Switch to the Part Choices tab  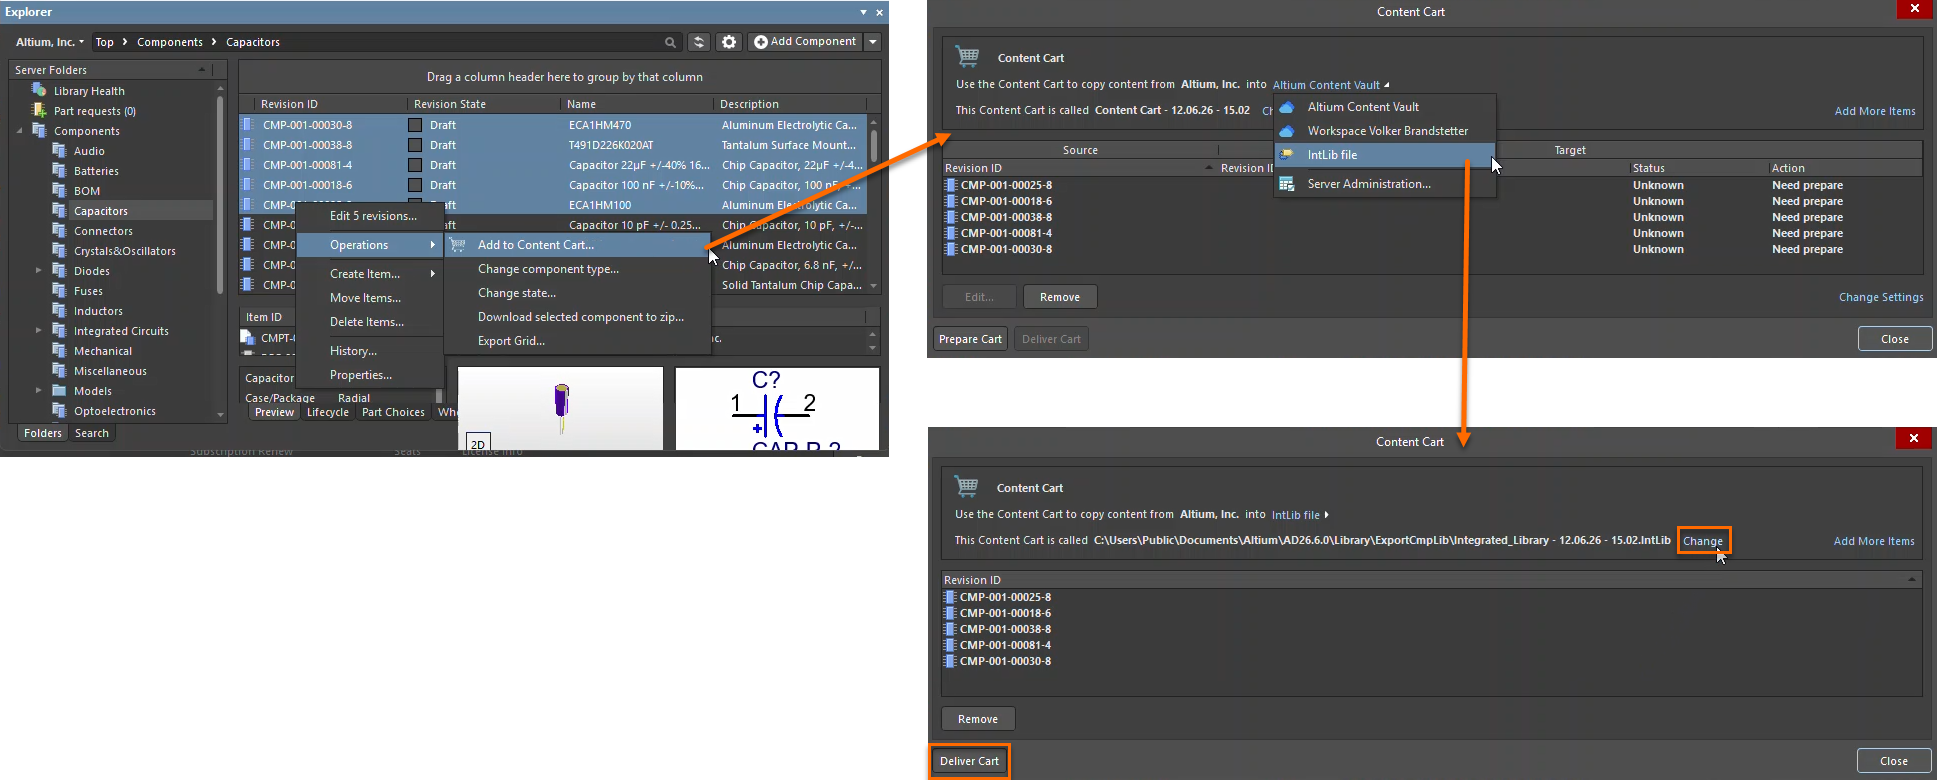coord(393,412)
